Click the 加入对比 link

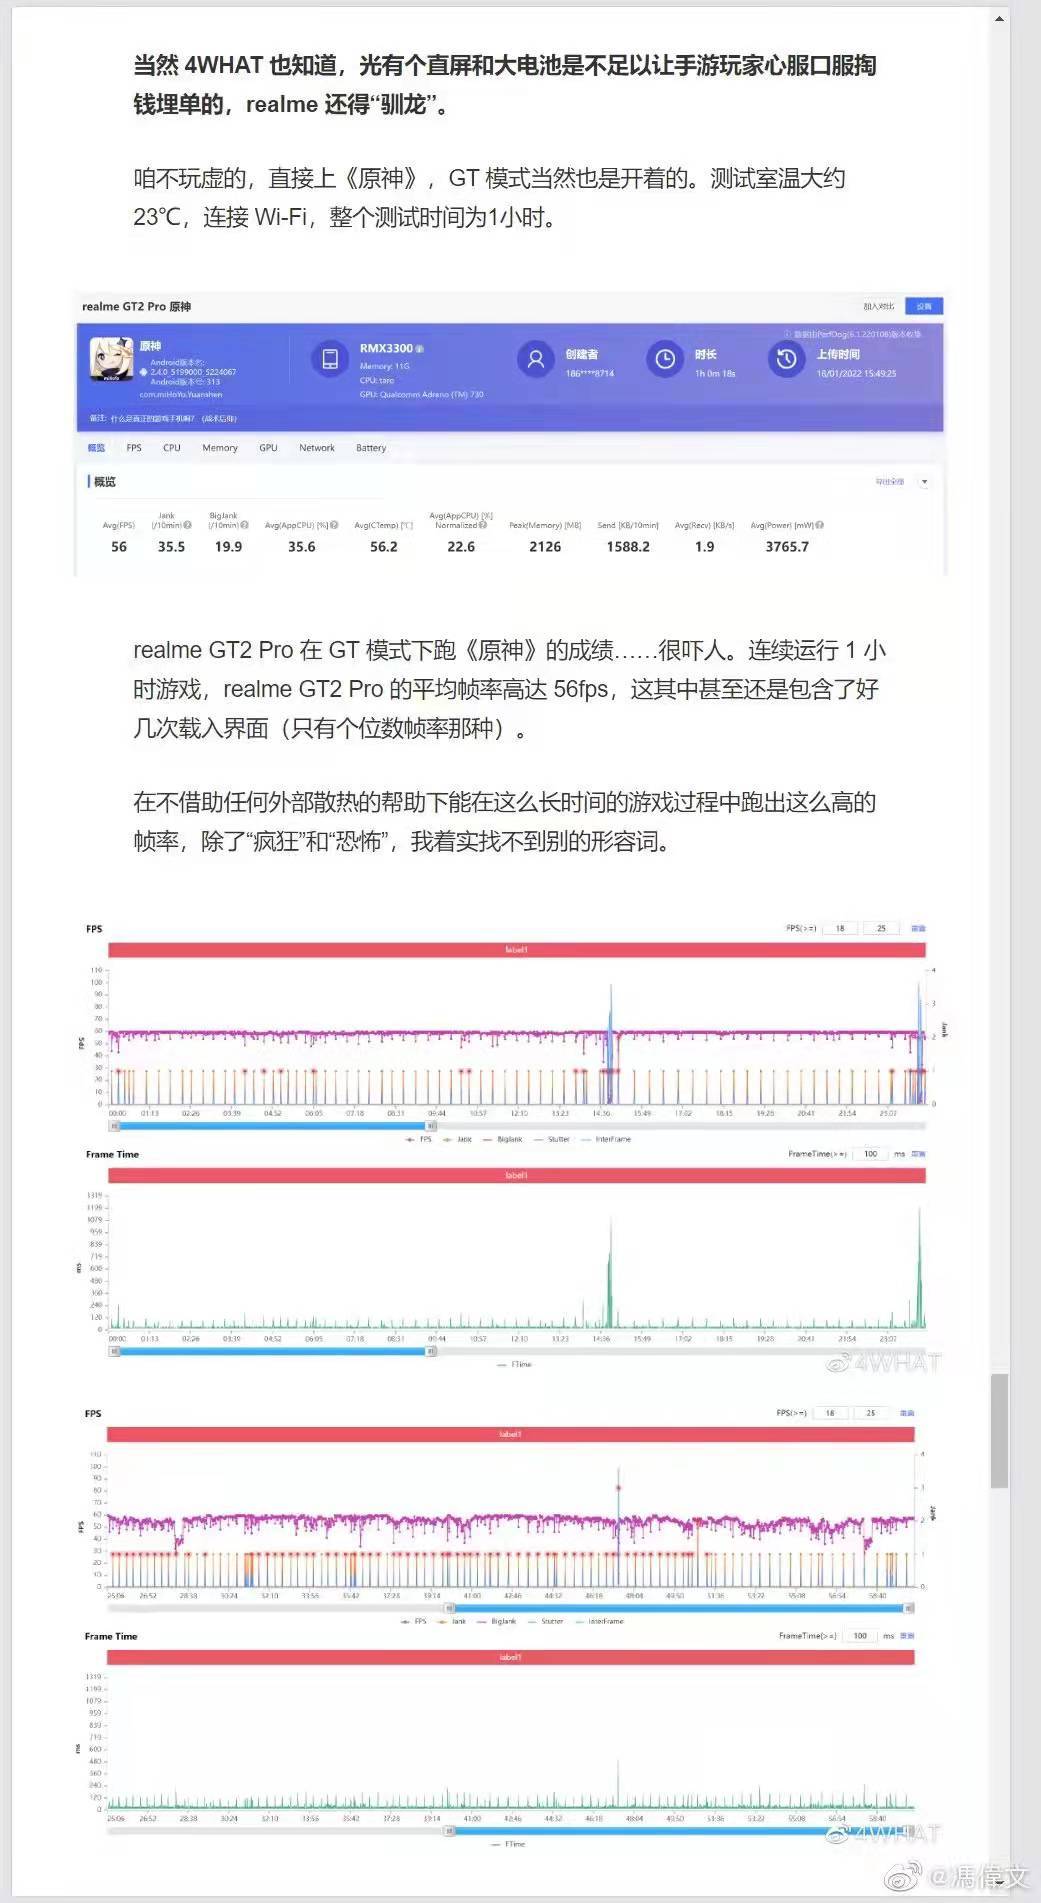click(x=879, y=307)
